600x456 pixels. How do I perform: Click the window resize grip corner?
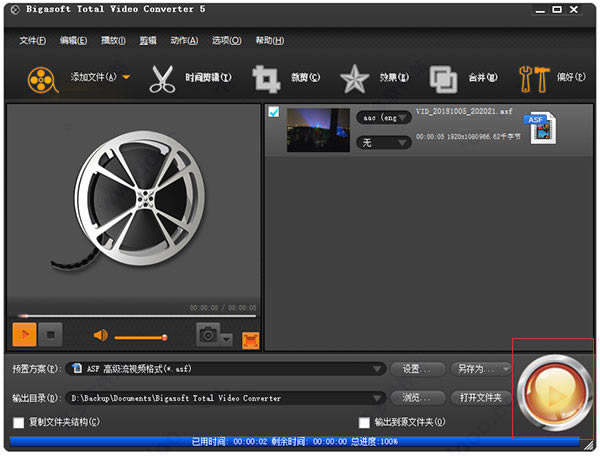(x=589, y=444)
